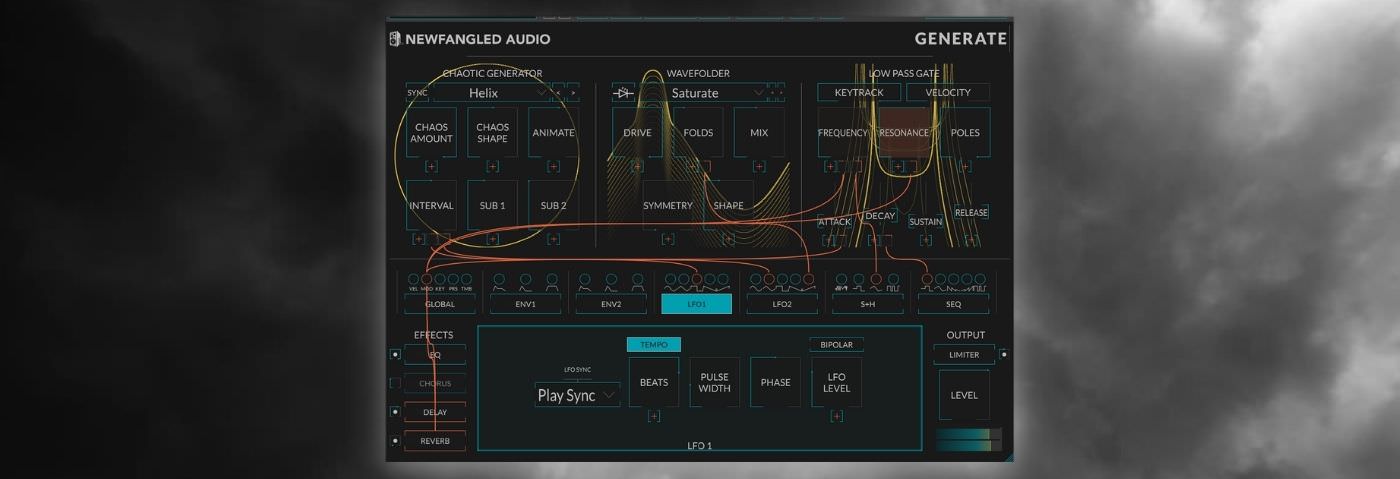Disable the TEMPO toggle for LFO 1

point(654,344)
